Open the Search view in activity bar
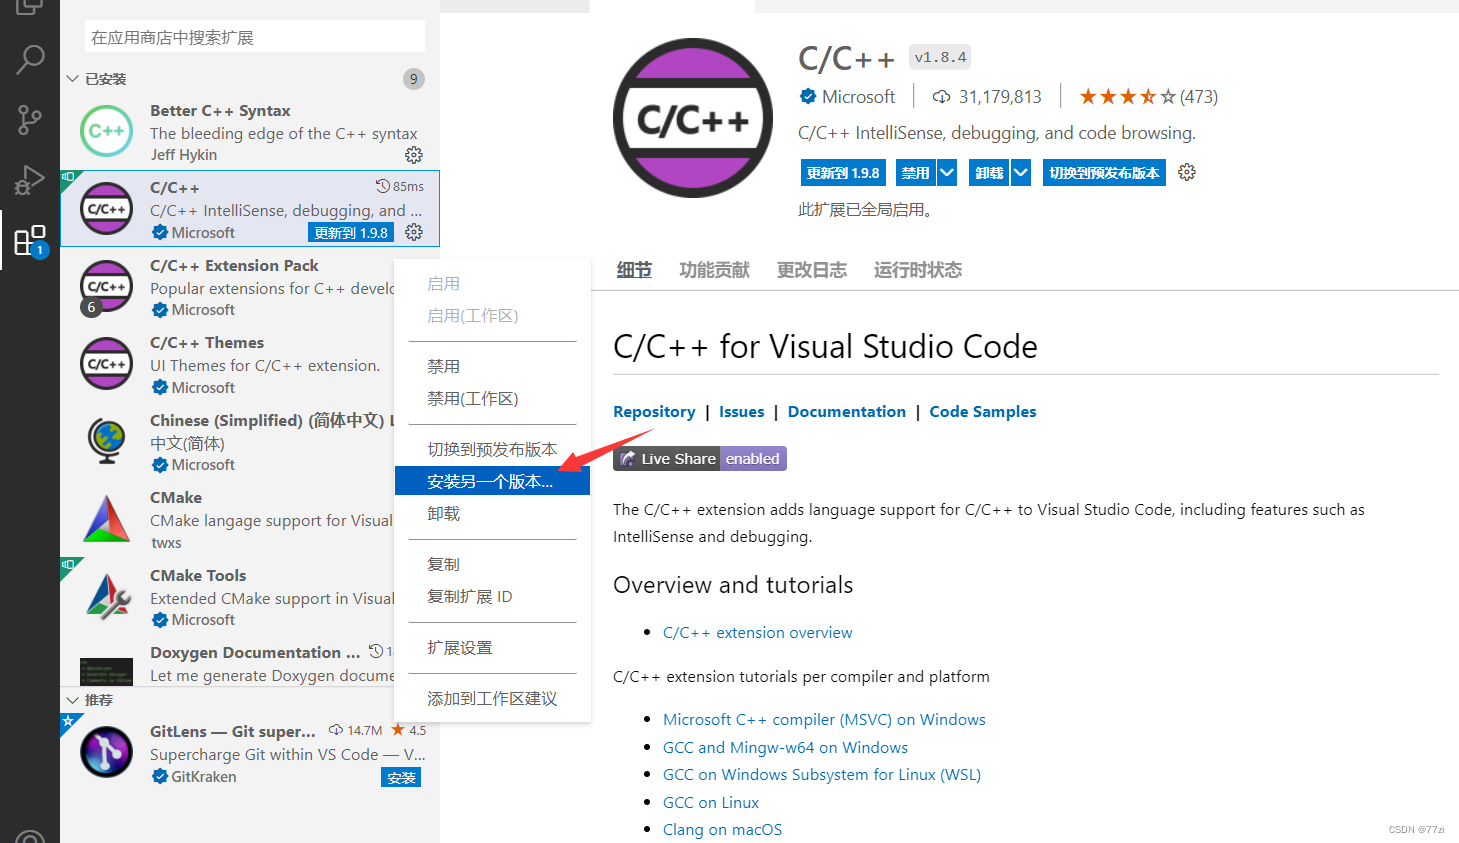This screenshot has width=1459, height=843. point(30,59)
